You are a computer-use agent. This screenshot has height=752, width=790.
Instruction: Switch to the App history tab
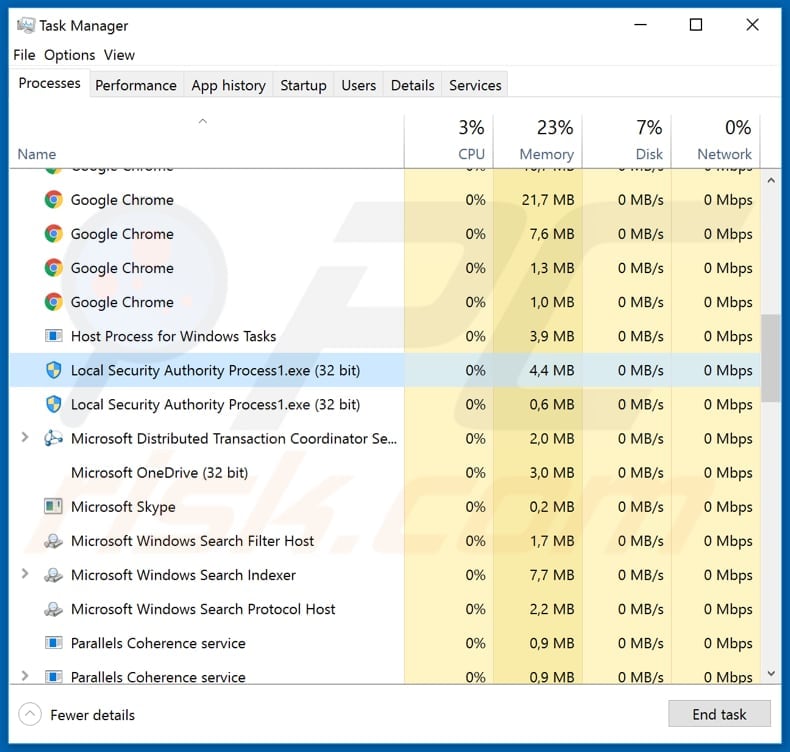(x=228, y=85)
